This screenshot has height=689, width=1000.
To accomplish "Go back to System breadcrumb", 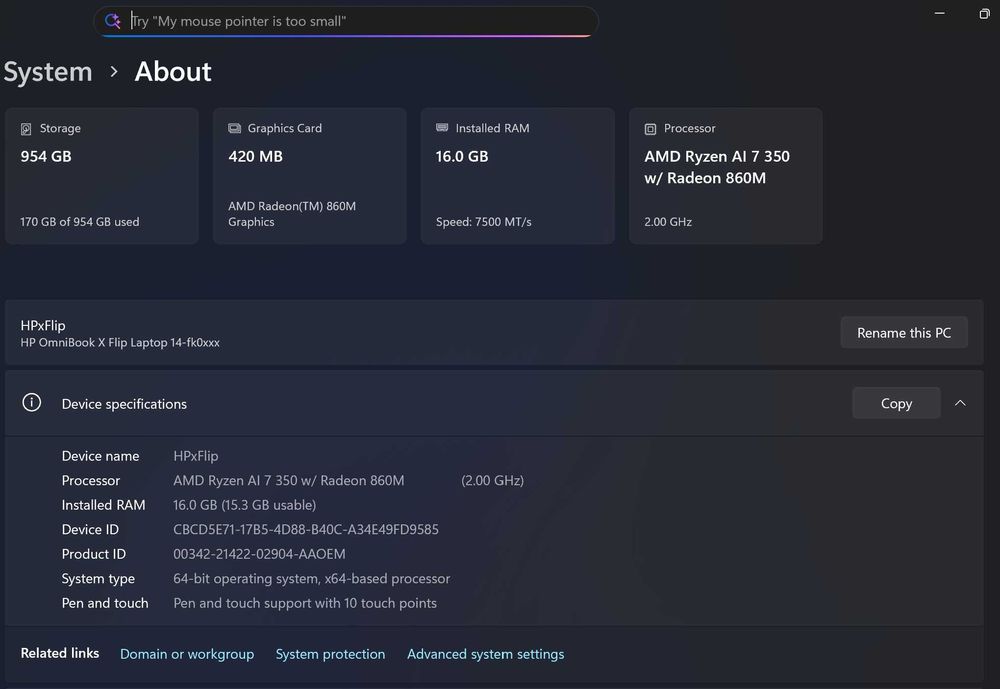I will tap(48, 71).
